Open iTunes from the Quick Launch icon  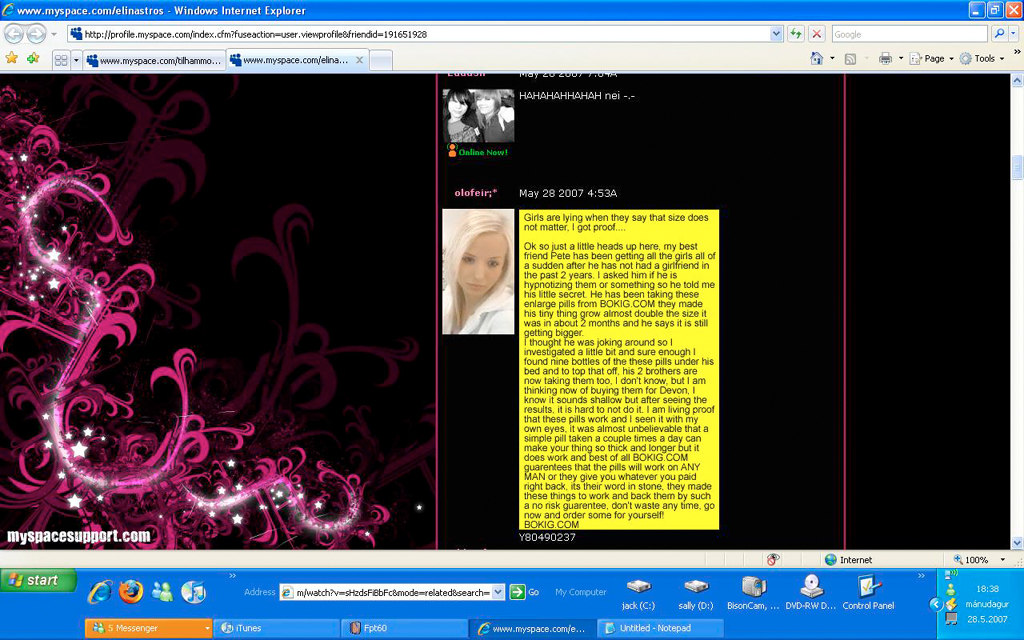click(x=193, y=592)
